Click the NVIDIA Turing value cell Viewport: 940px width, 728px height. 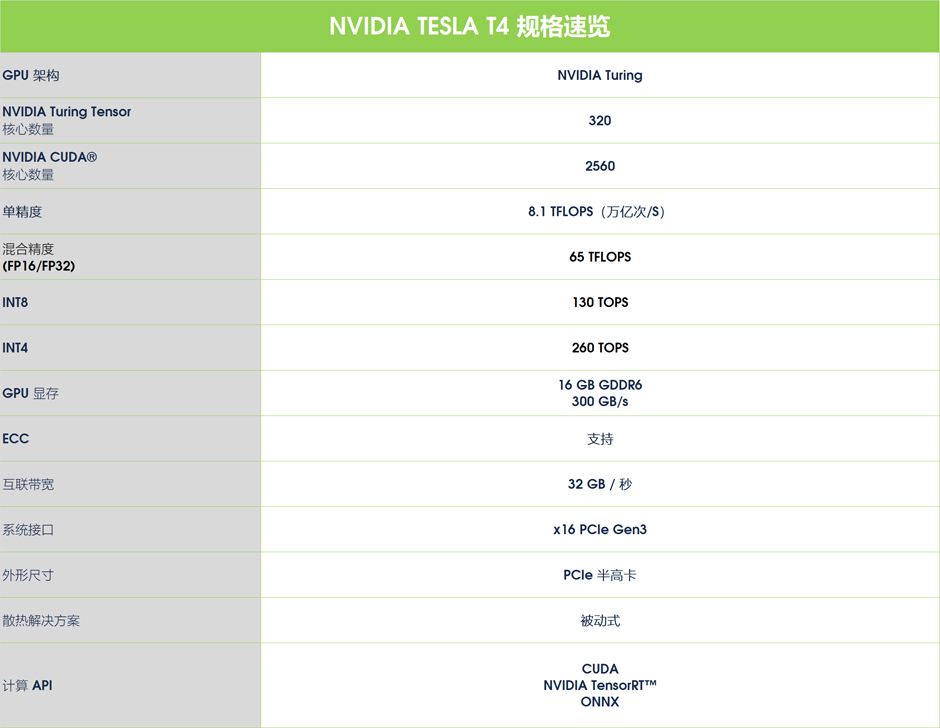[600, 75]
